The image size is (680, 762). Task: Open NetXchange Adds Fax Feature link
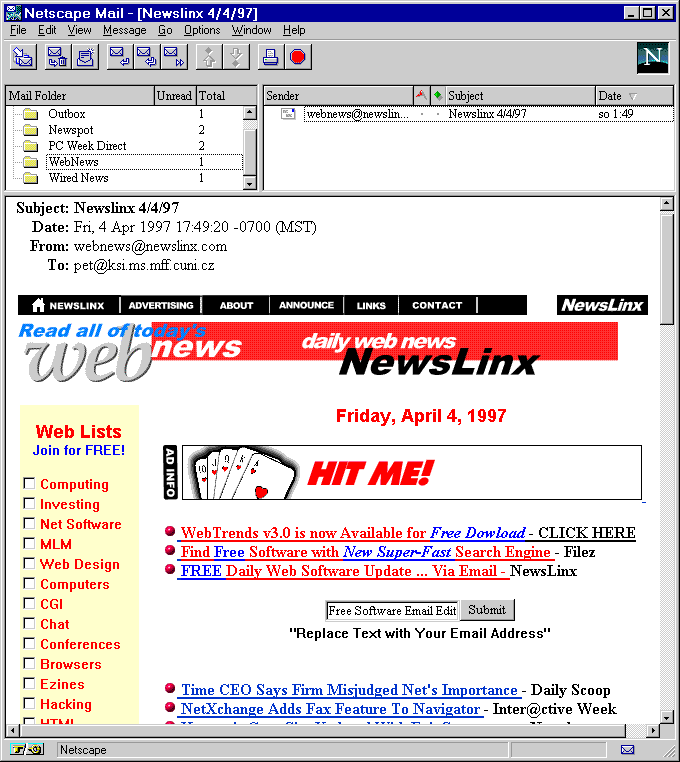click(x=331, y=709)
